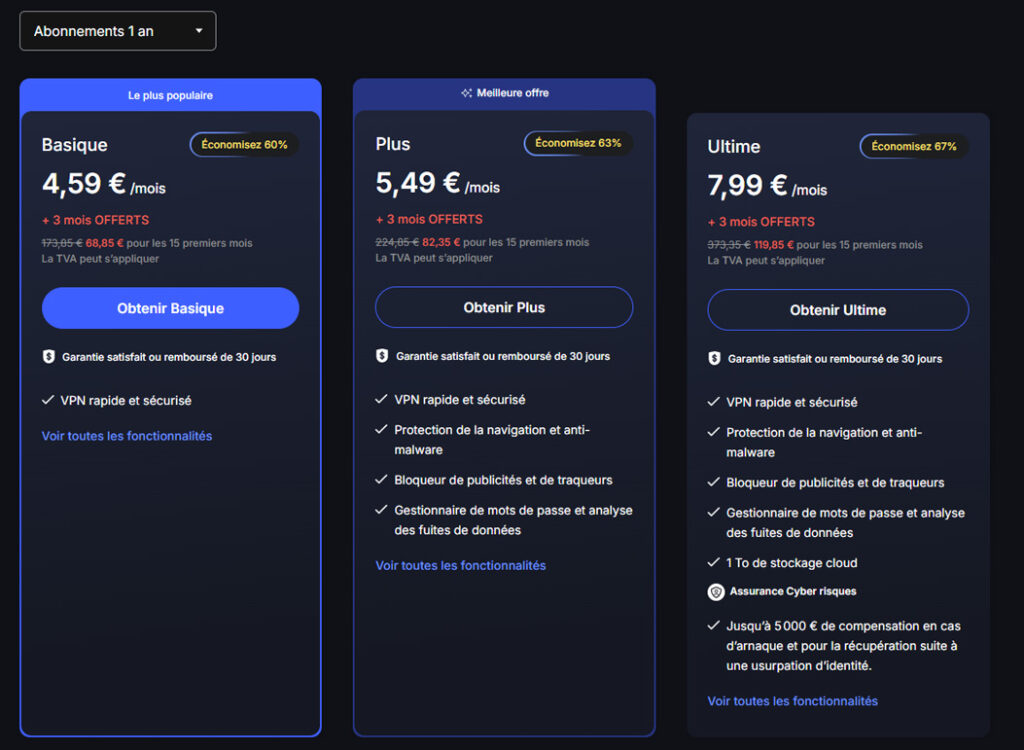Screen dimensions: 1024x750
Task: Click the Obtenir Plus button
Action: click(504, 307)
